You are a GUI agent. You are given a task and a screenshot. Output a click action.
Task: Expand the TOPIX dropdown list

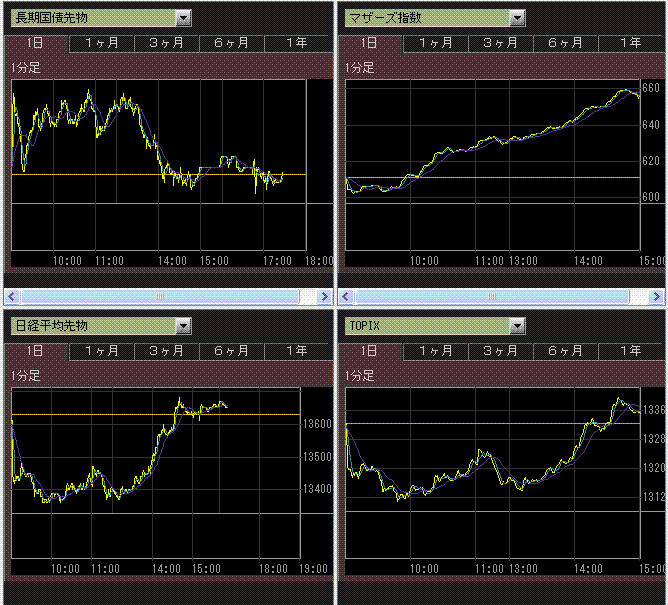tap(516, 325)
